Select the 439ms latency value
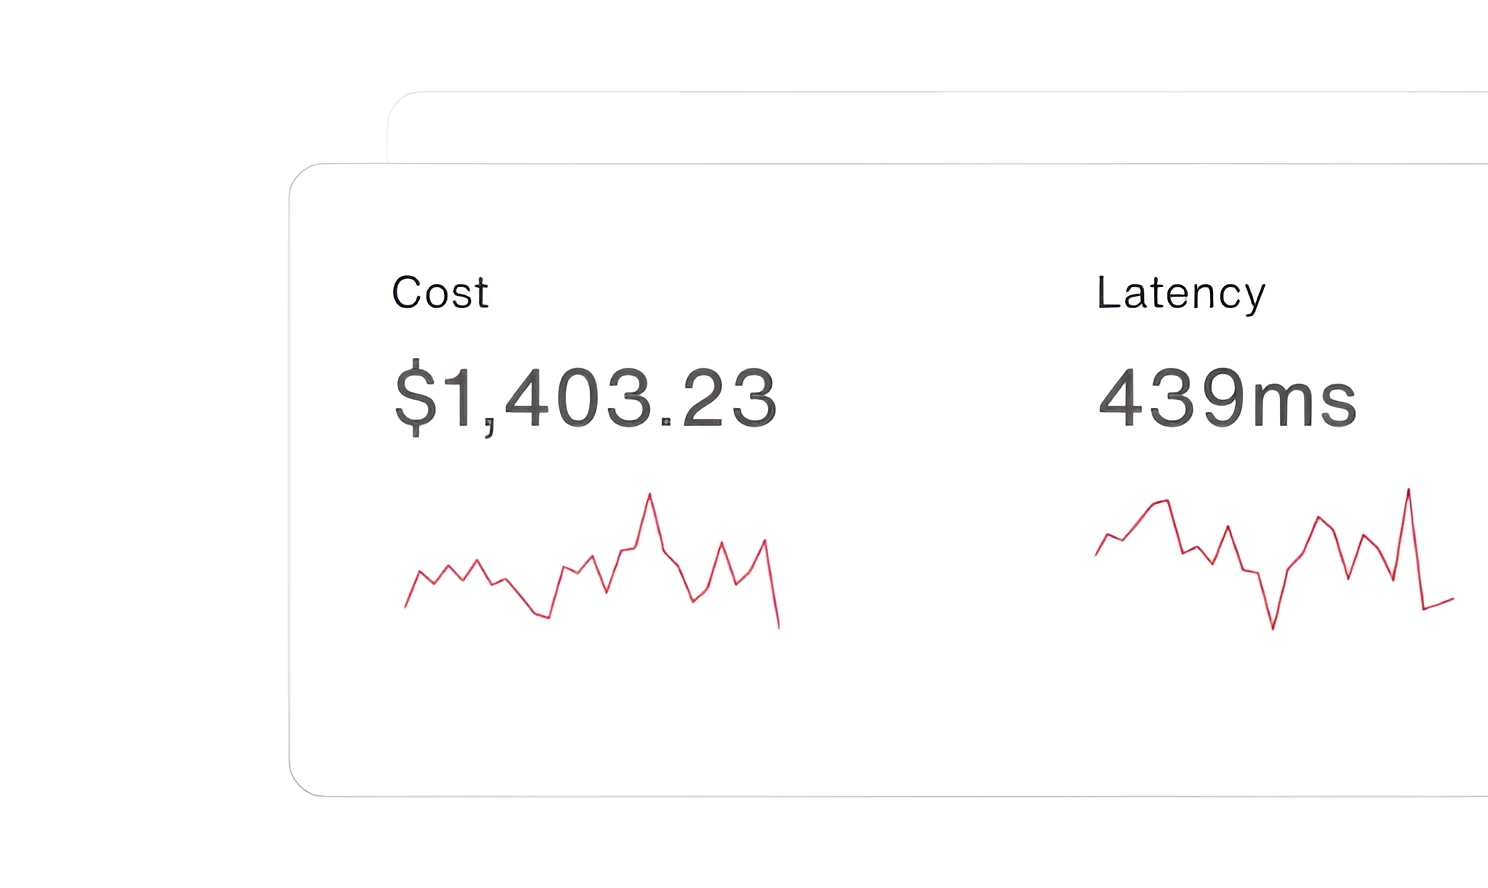 point(1227,398)
